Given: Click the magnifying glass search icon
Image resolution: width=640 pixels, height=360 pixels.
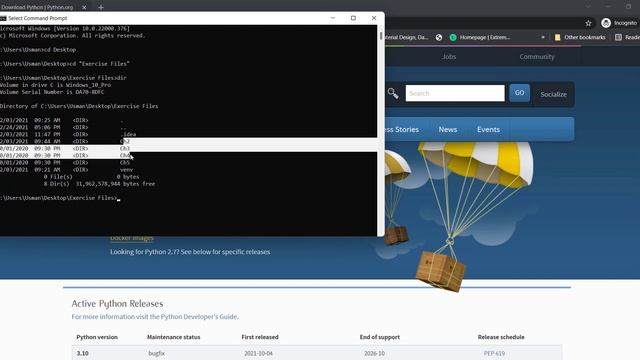Looking at the screenshot, I should [393, 93].
